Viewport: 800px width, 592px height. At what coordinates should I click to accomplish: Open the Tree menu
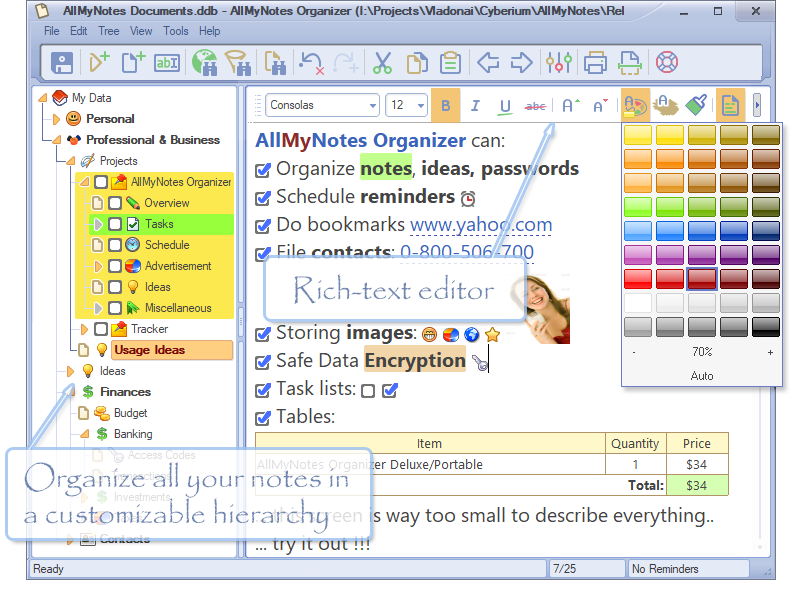tap(109, 31)
